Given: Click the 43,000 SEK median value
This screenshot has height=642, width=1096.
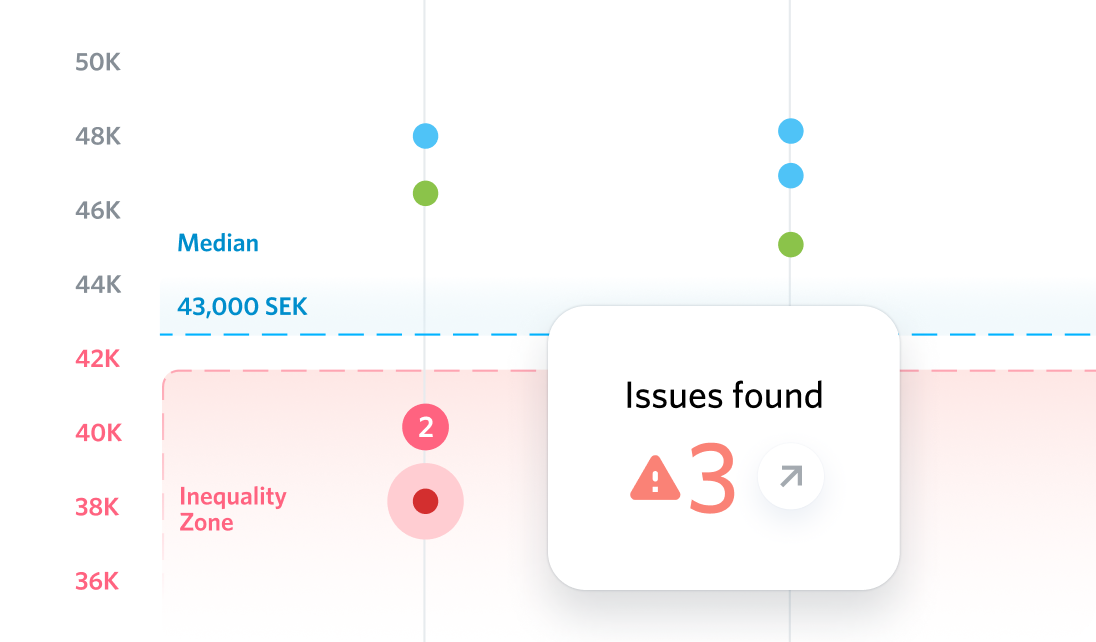Looking at the screenshot, I should click(x=242, y=307).
